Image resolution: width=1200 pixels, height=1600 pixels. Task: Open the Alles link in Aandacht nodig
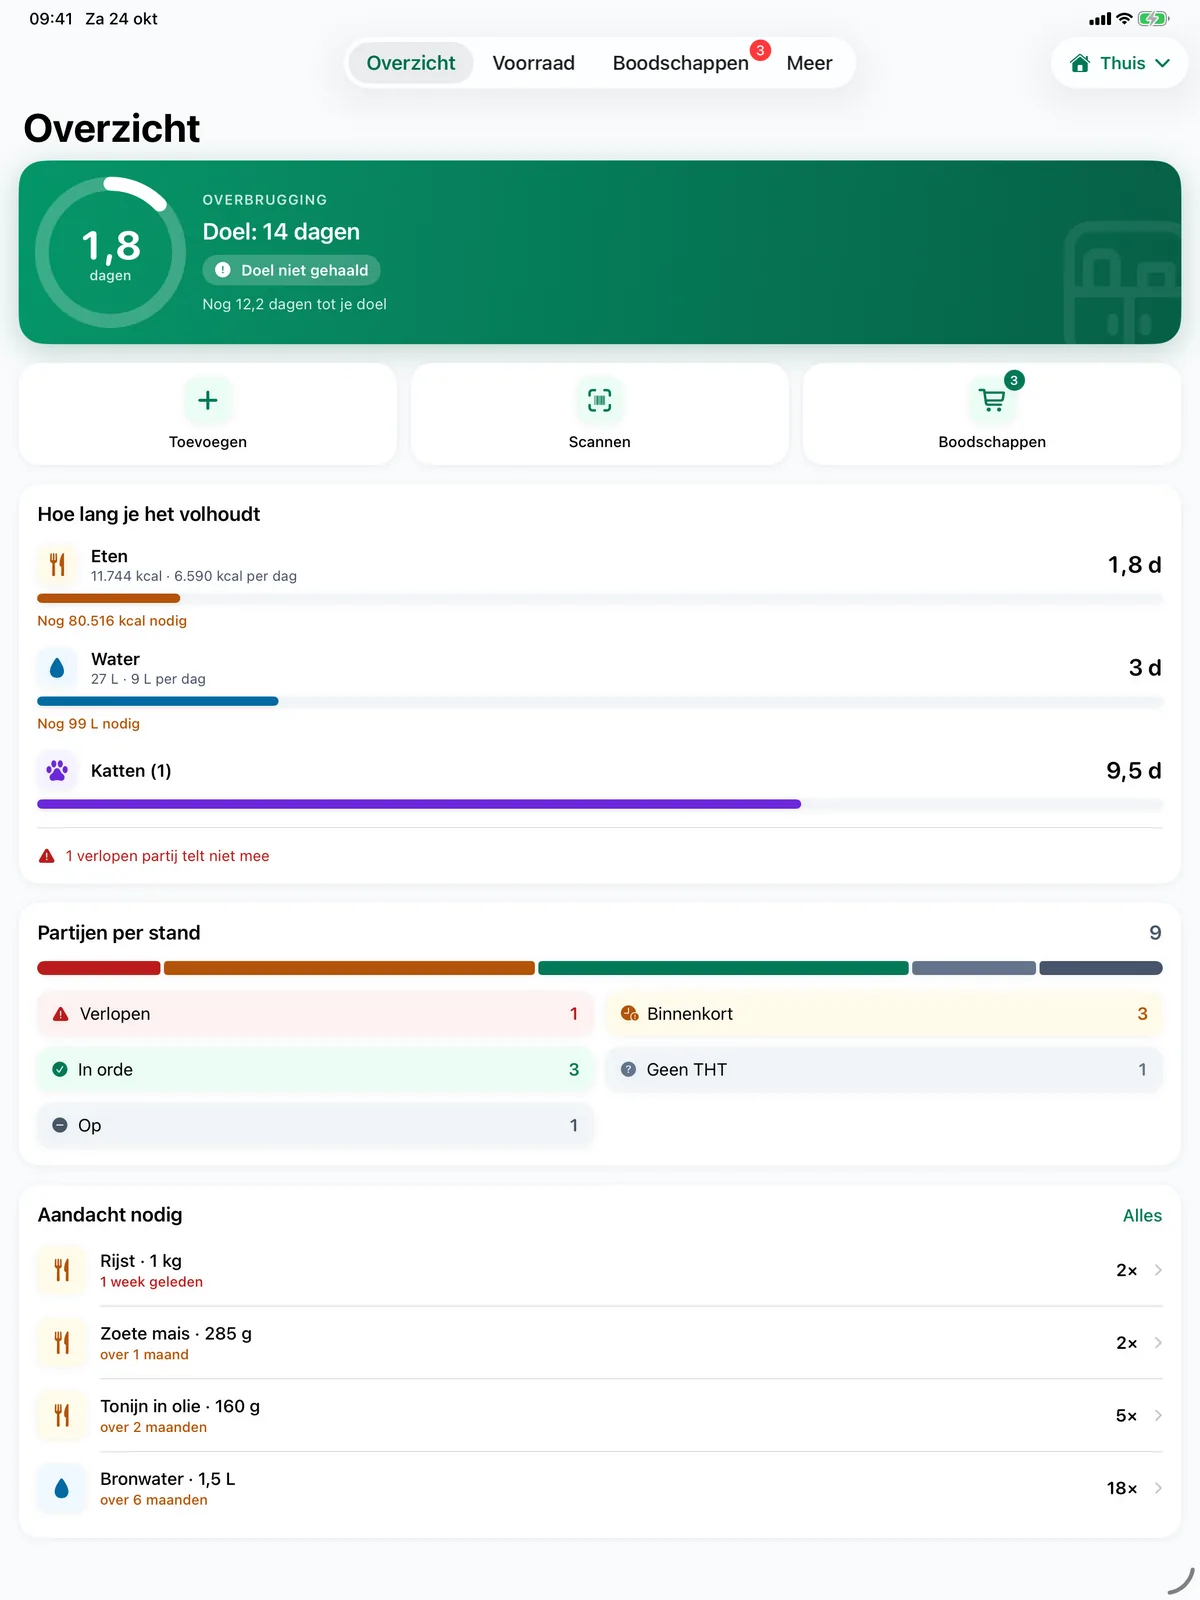pos(1142,1215)
